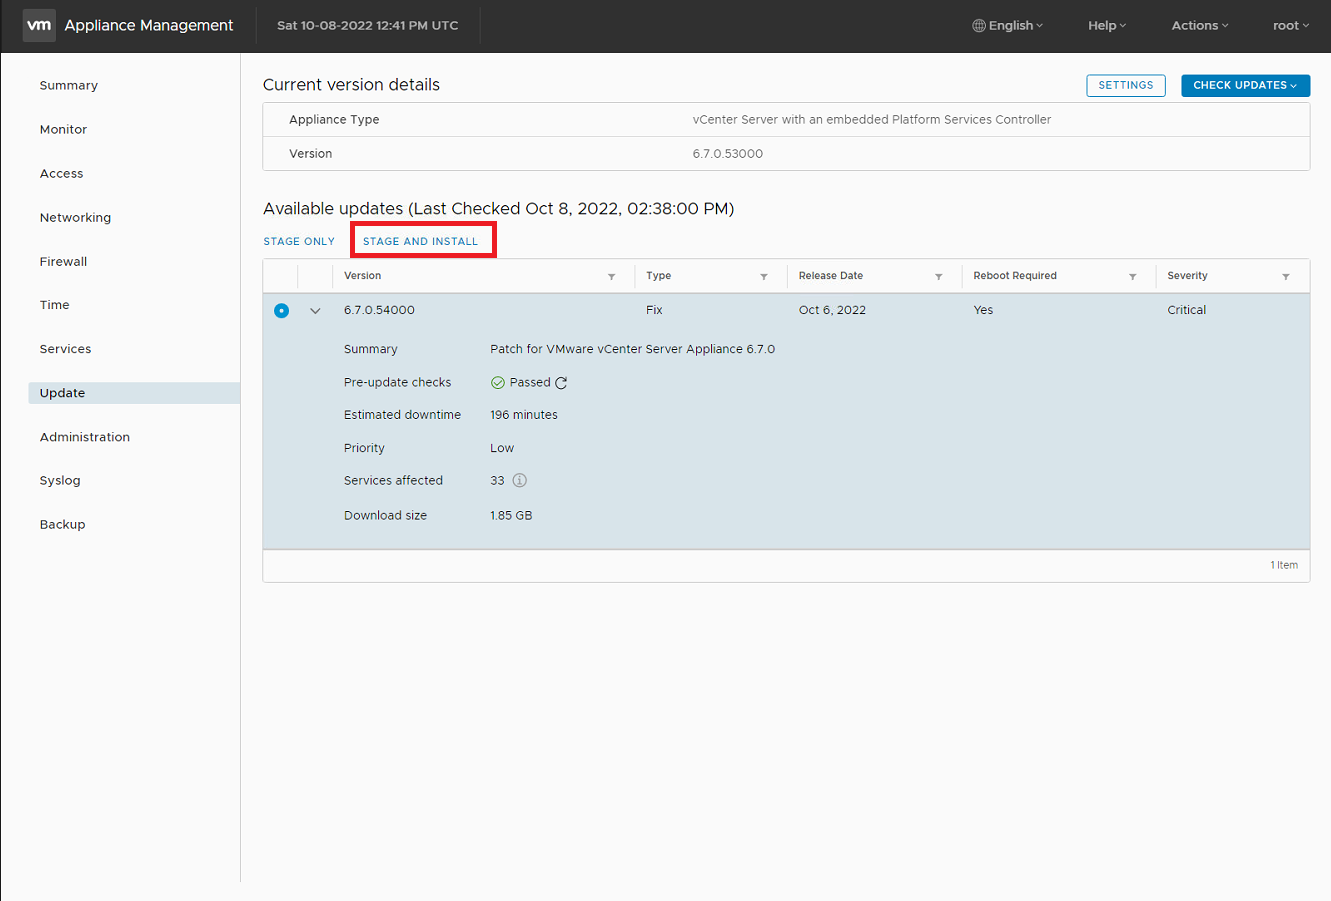This screenshot has width=1331, height=901.
Task: Open the Backup section
Action: 63,525
